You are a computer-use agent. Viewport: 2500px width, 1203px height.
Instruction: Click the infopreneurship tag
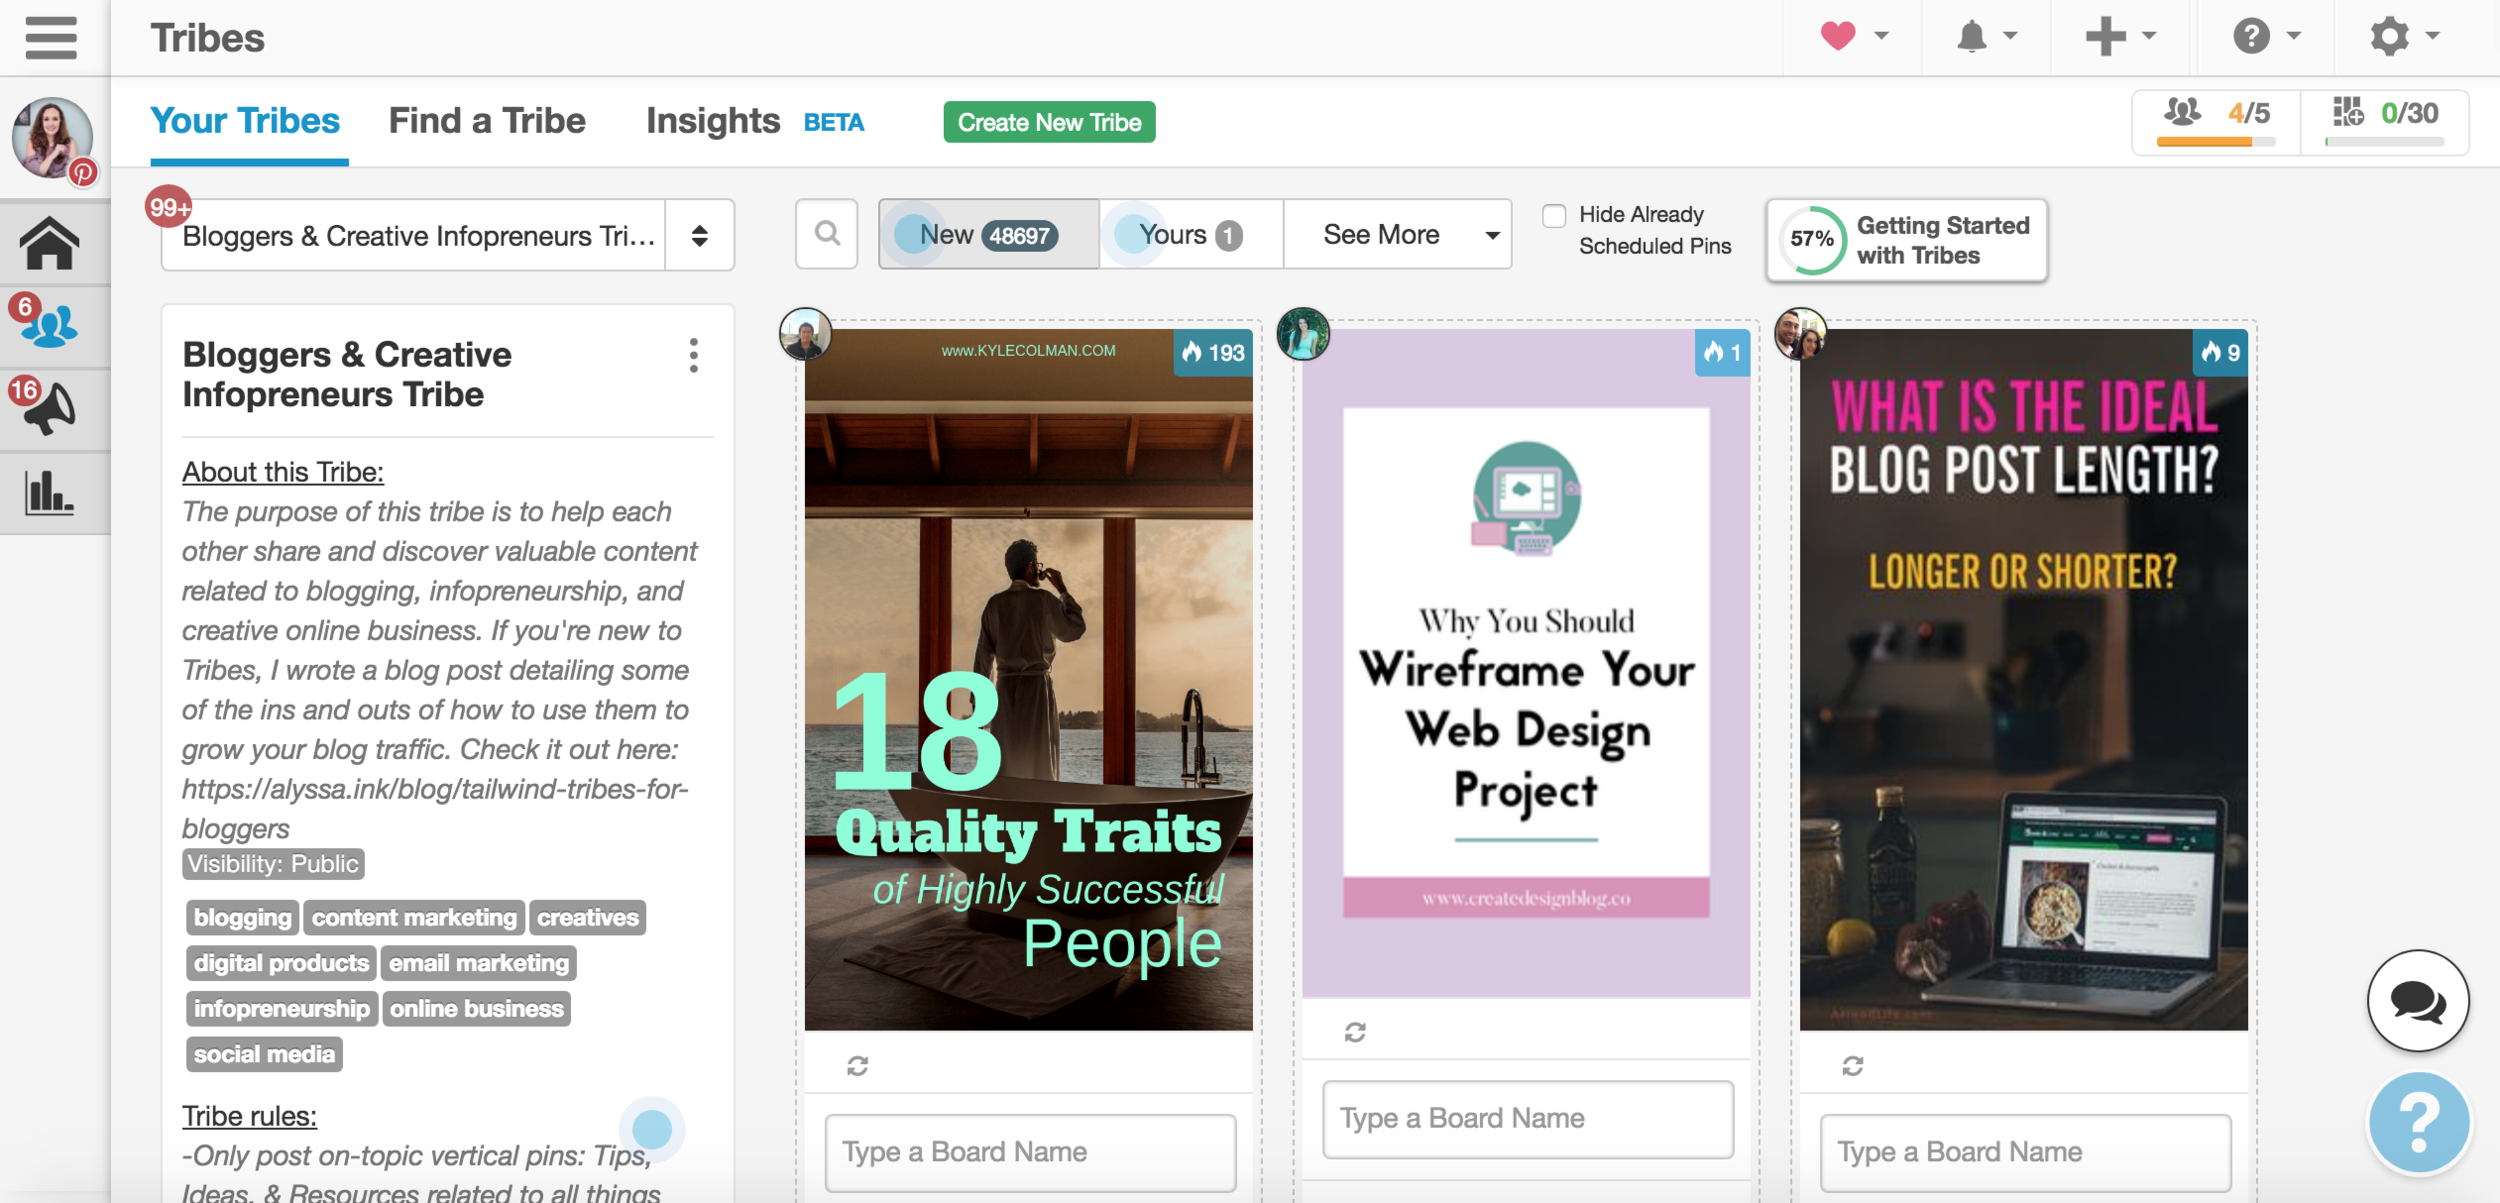(281, 1008)
